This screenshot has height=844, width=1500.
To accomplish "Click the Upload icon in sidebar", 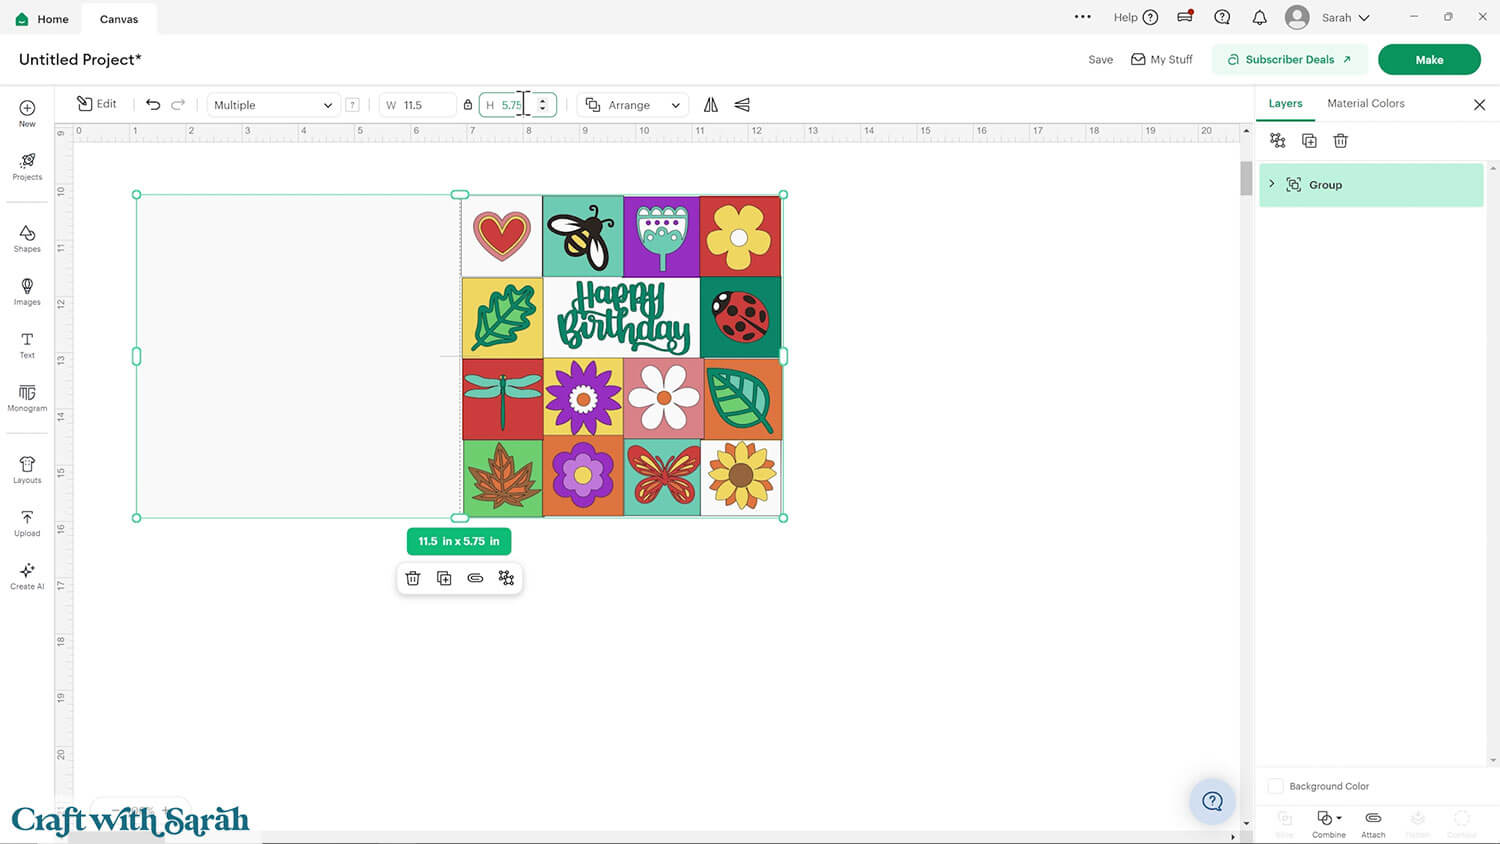I will click(x=27, y=522).
